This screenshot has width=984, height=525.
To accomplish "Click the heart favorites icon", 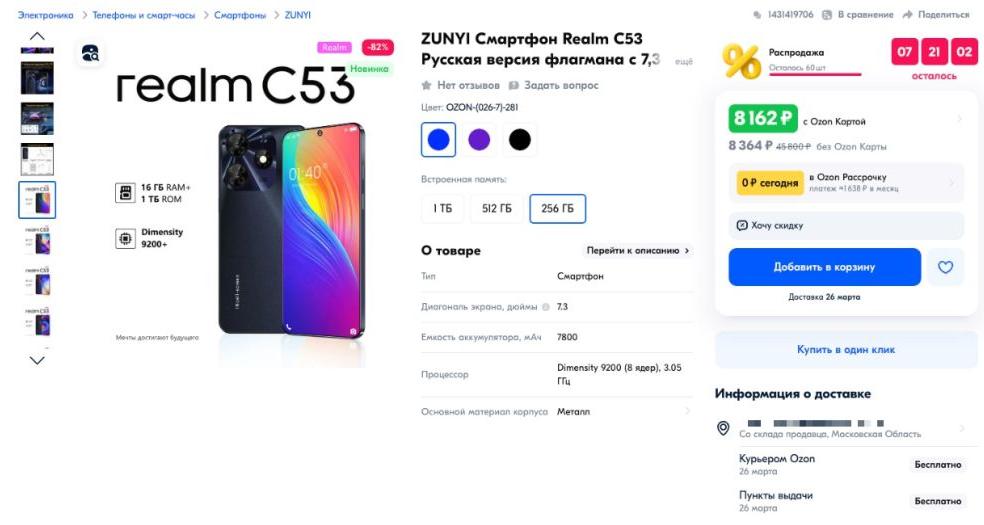I will (x=945, y=267).
